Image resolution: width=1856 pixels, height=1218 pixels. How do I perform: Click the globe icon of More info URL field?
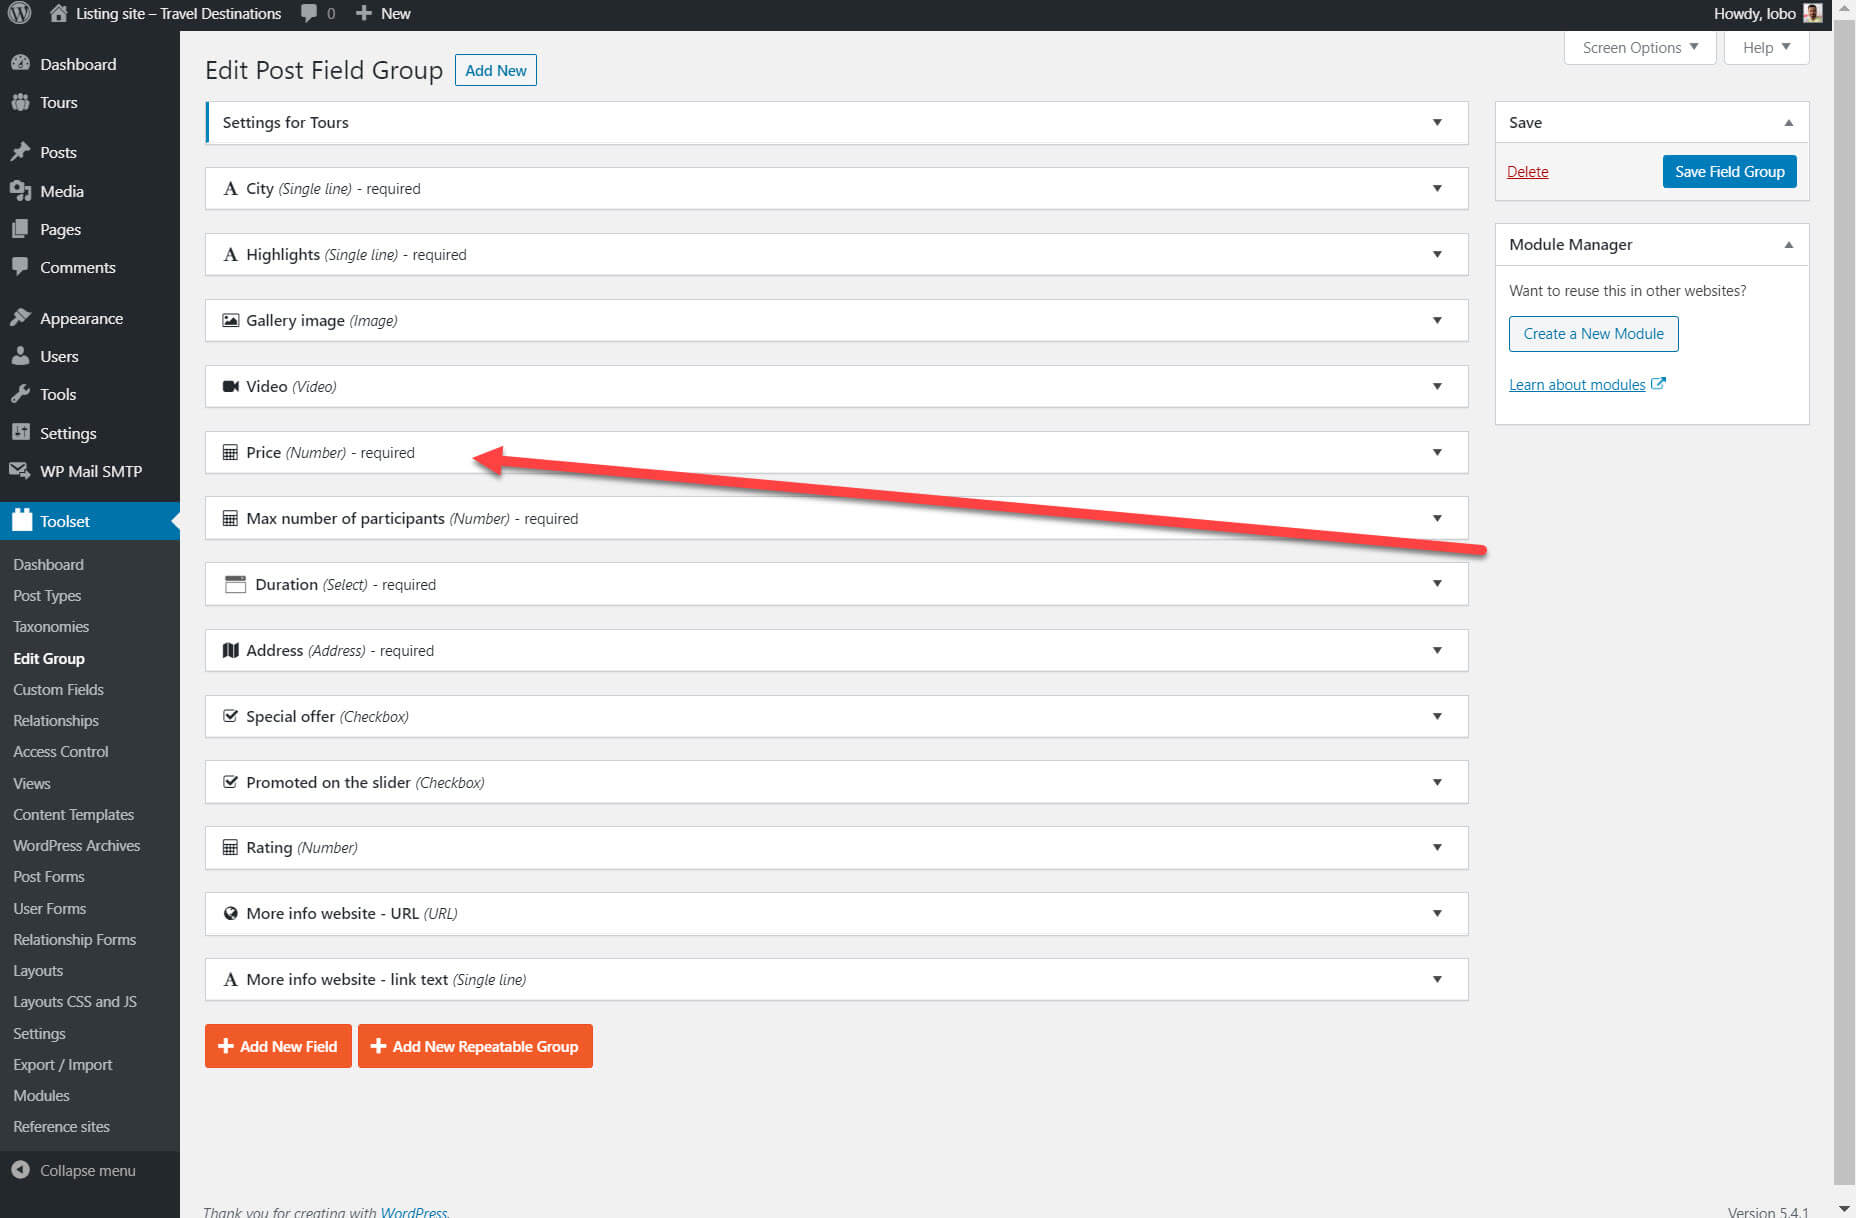coord(230,913)
